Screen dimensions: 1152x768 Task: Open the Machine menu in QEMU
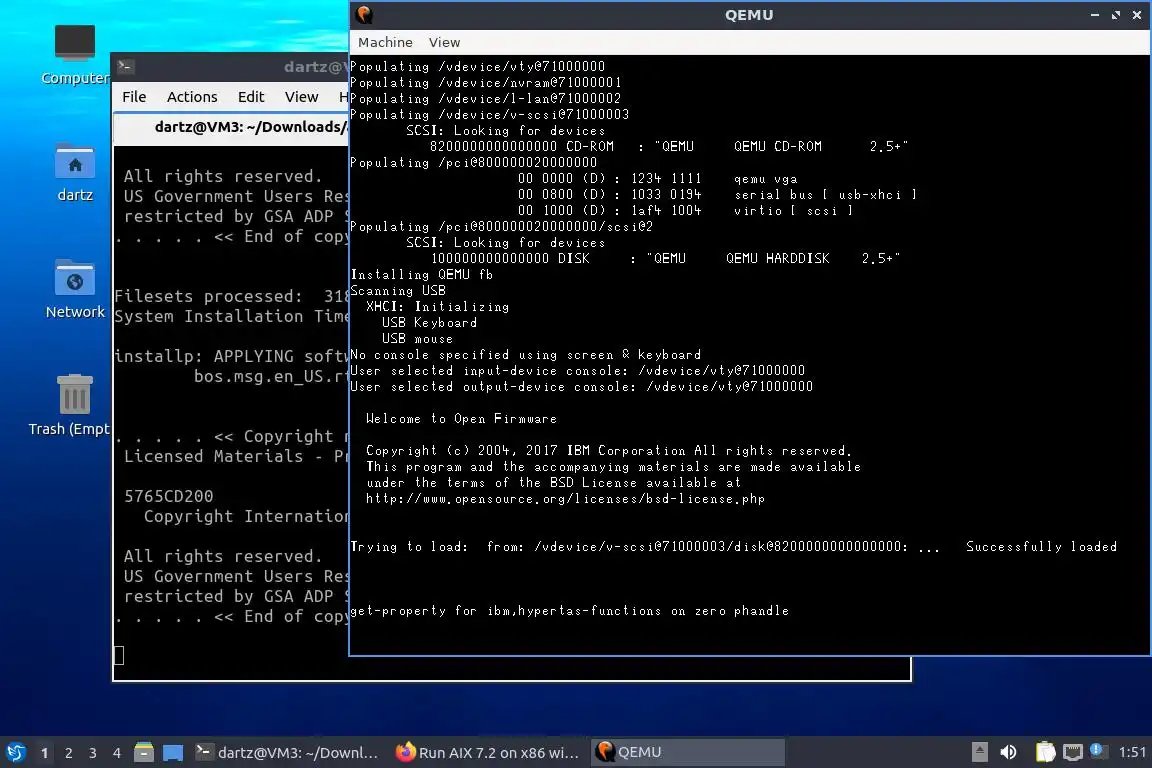tap(385, 43)
